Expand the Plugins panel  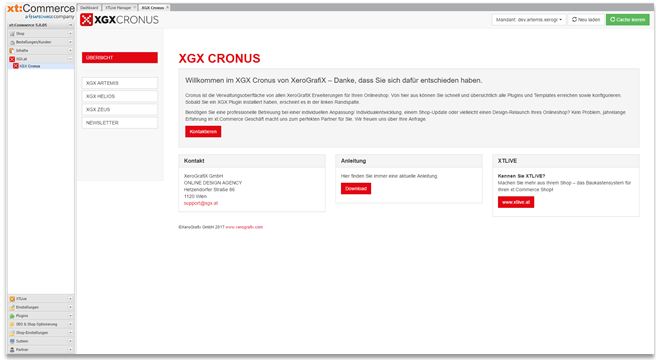coord(70,316)
